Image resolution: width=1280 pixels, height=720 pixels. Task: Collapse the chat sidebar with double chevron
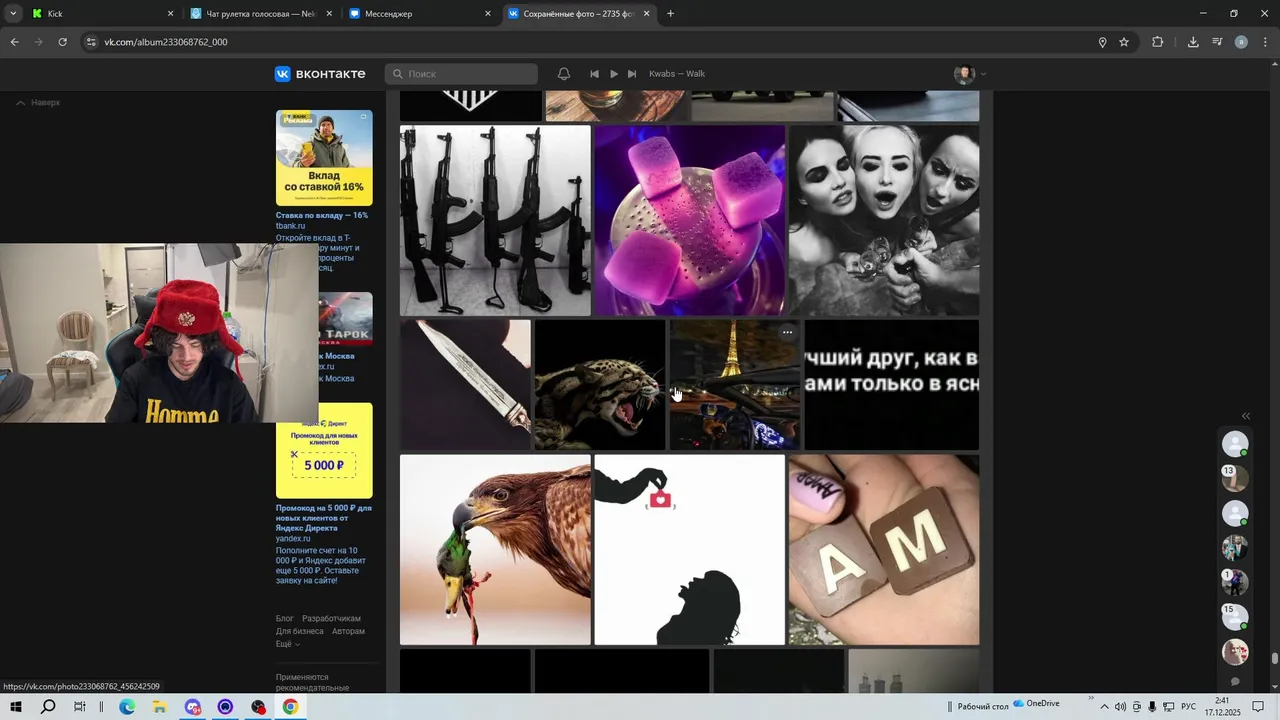coord(1246,416)
